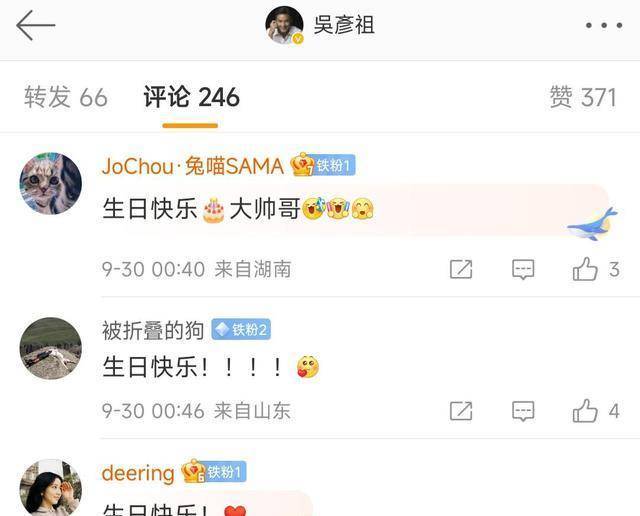Reply to 被折叠的狗's comment

tap(523, 411)
